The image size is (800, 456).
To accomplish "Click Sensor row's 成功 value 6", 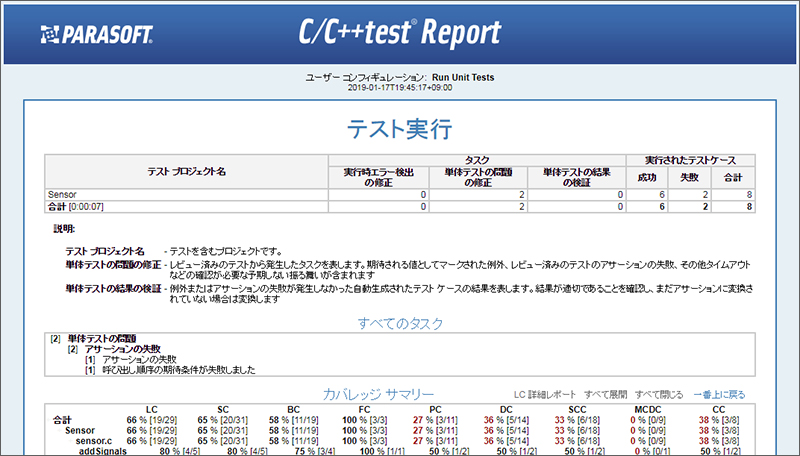I will [x=662, y=194].
